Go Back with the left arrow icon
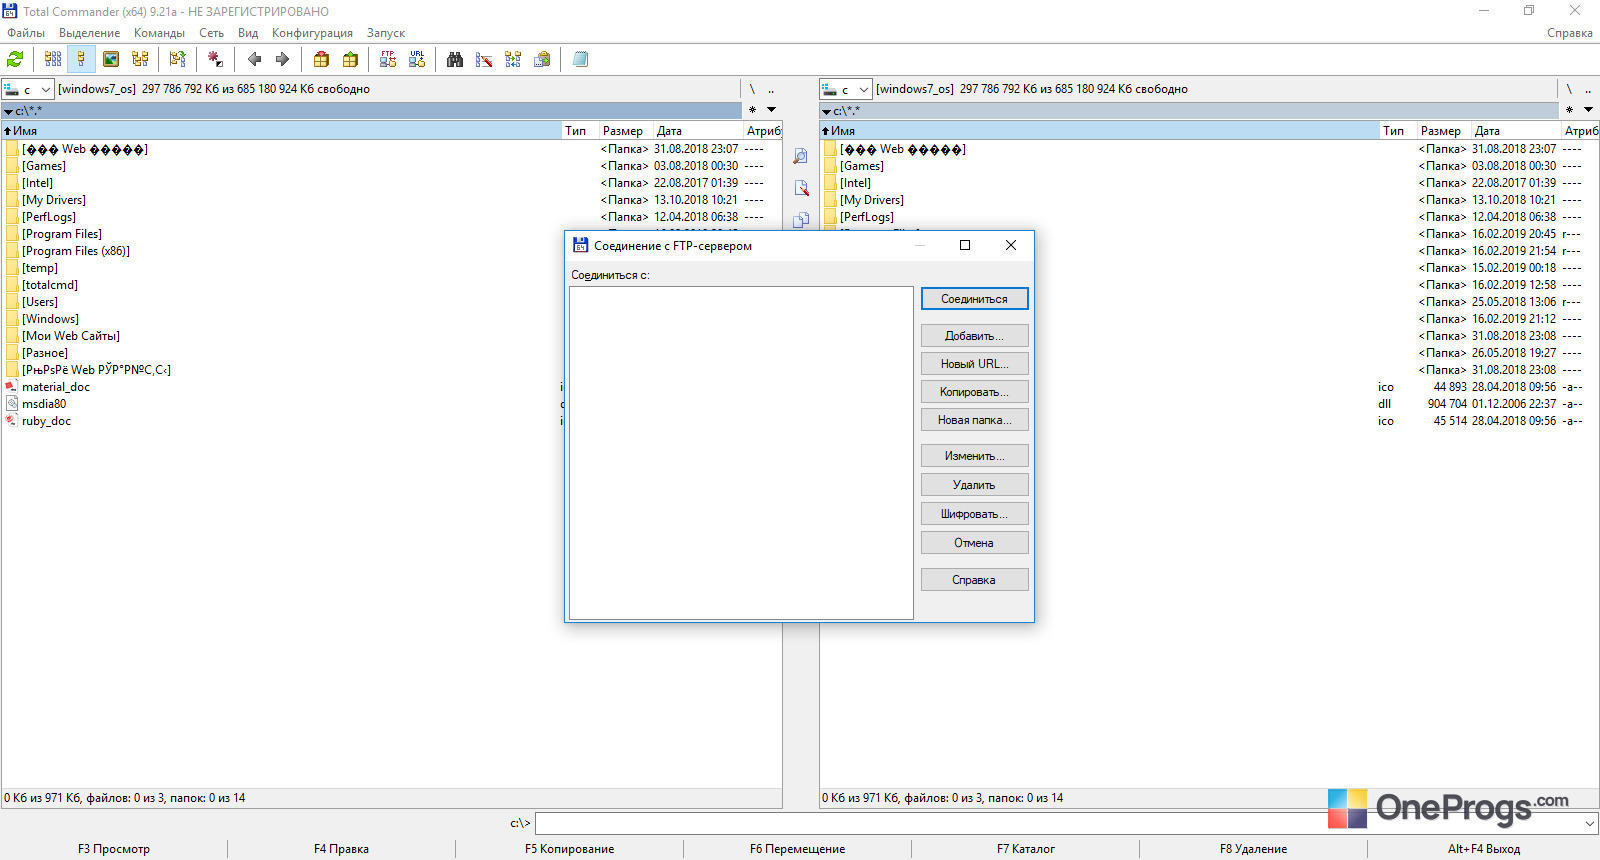This screenshot has height=860, width=1600. tap(254, 59)
